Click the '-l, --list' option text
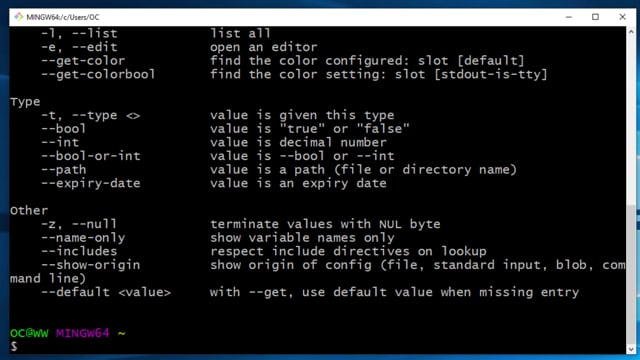The width and height of the screenshot is (640, 360). point(79,33)
